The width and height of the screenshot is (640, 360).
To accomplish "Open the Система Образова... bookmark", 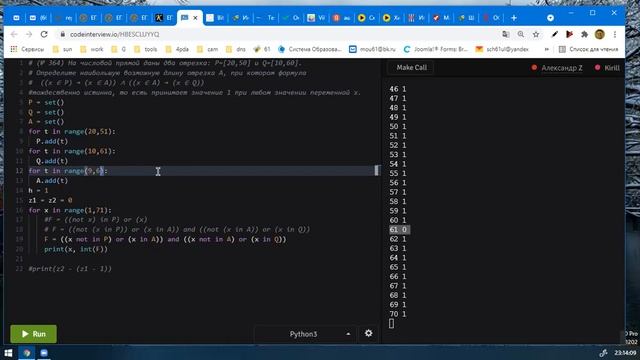I will [310, 49].
